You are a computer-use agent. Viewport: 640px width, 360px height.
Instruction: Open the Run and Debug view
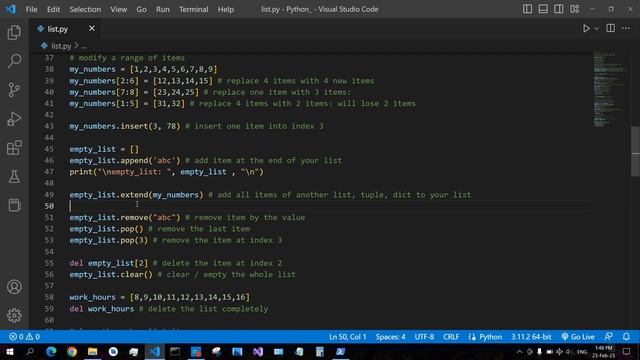pos(14,119)
